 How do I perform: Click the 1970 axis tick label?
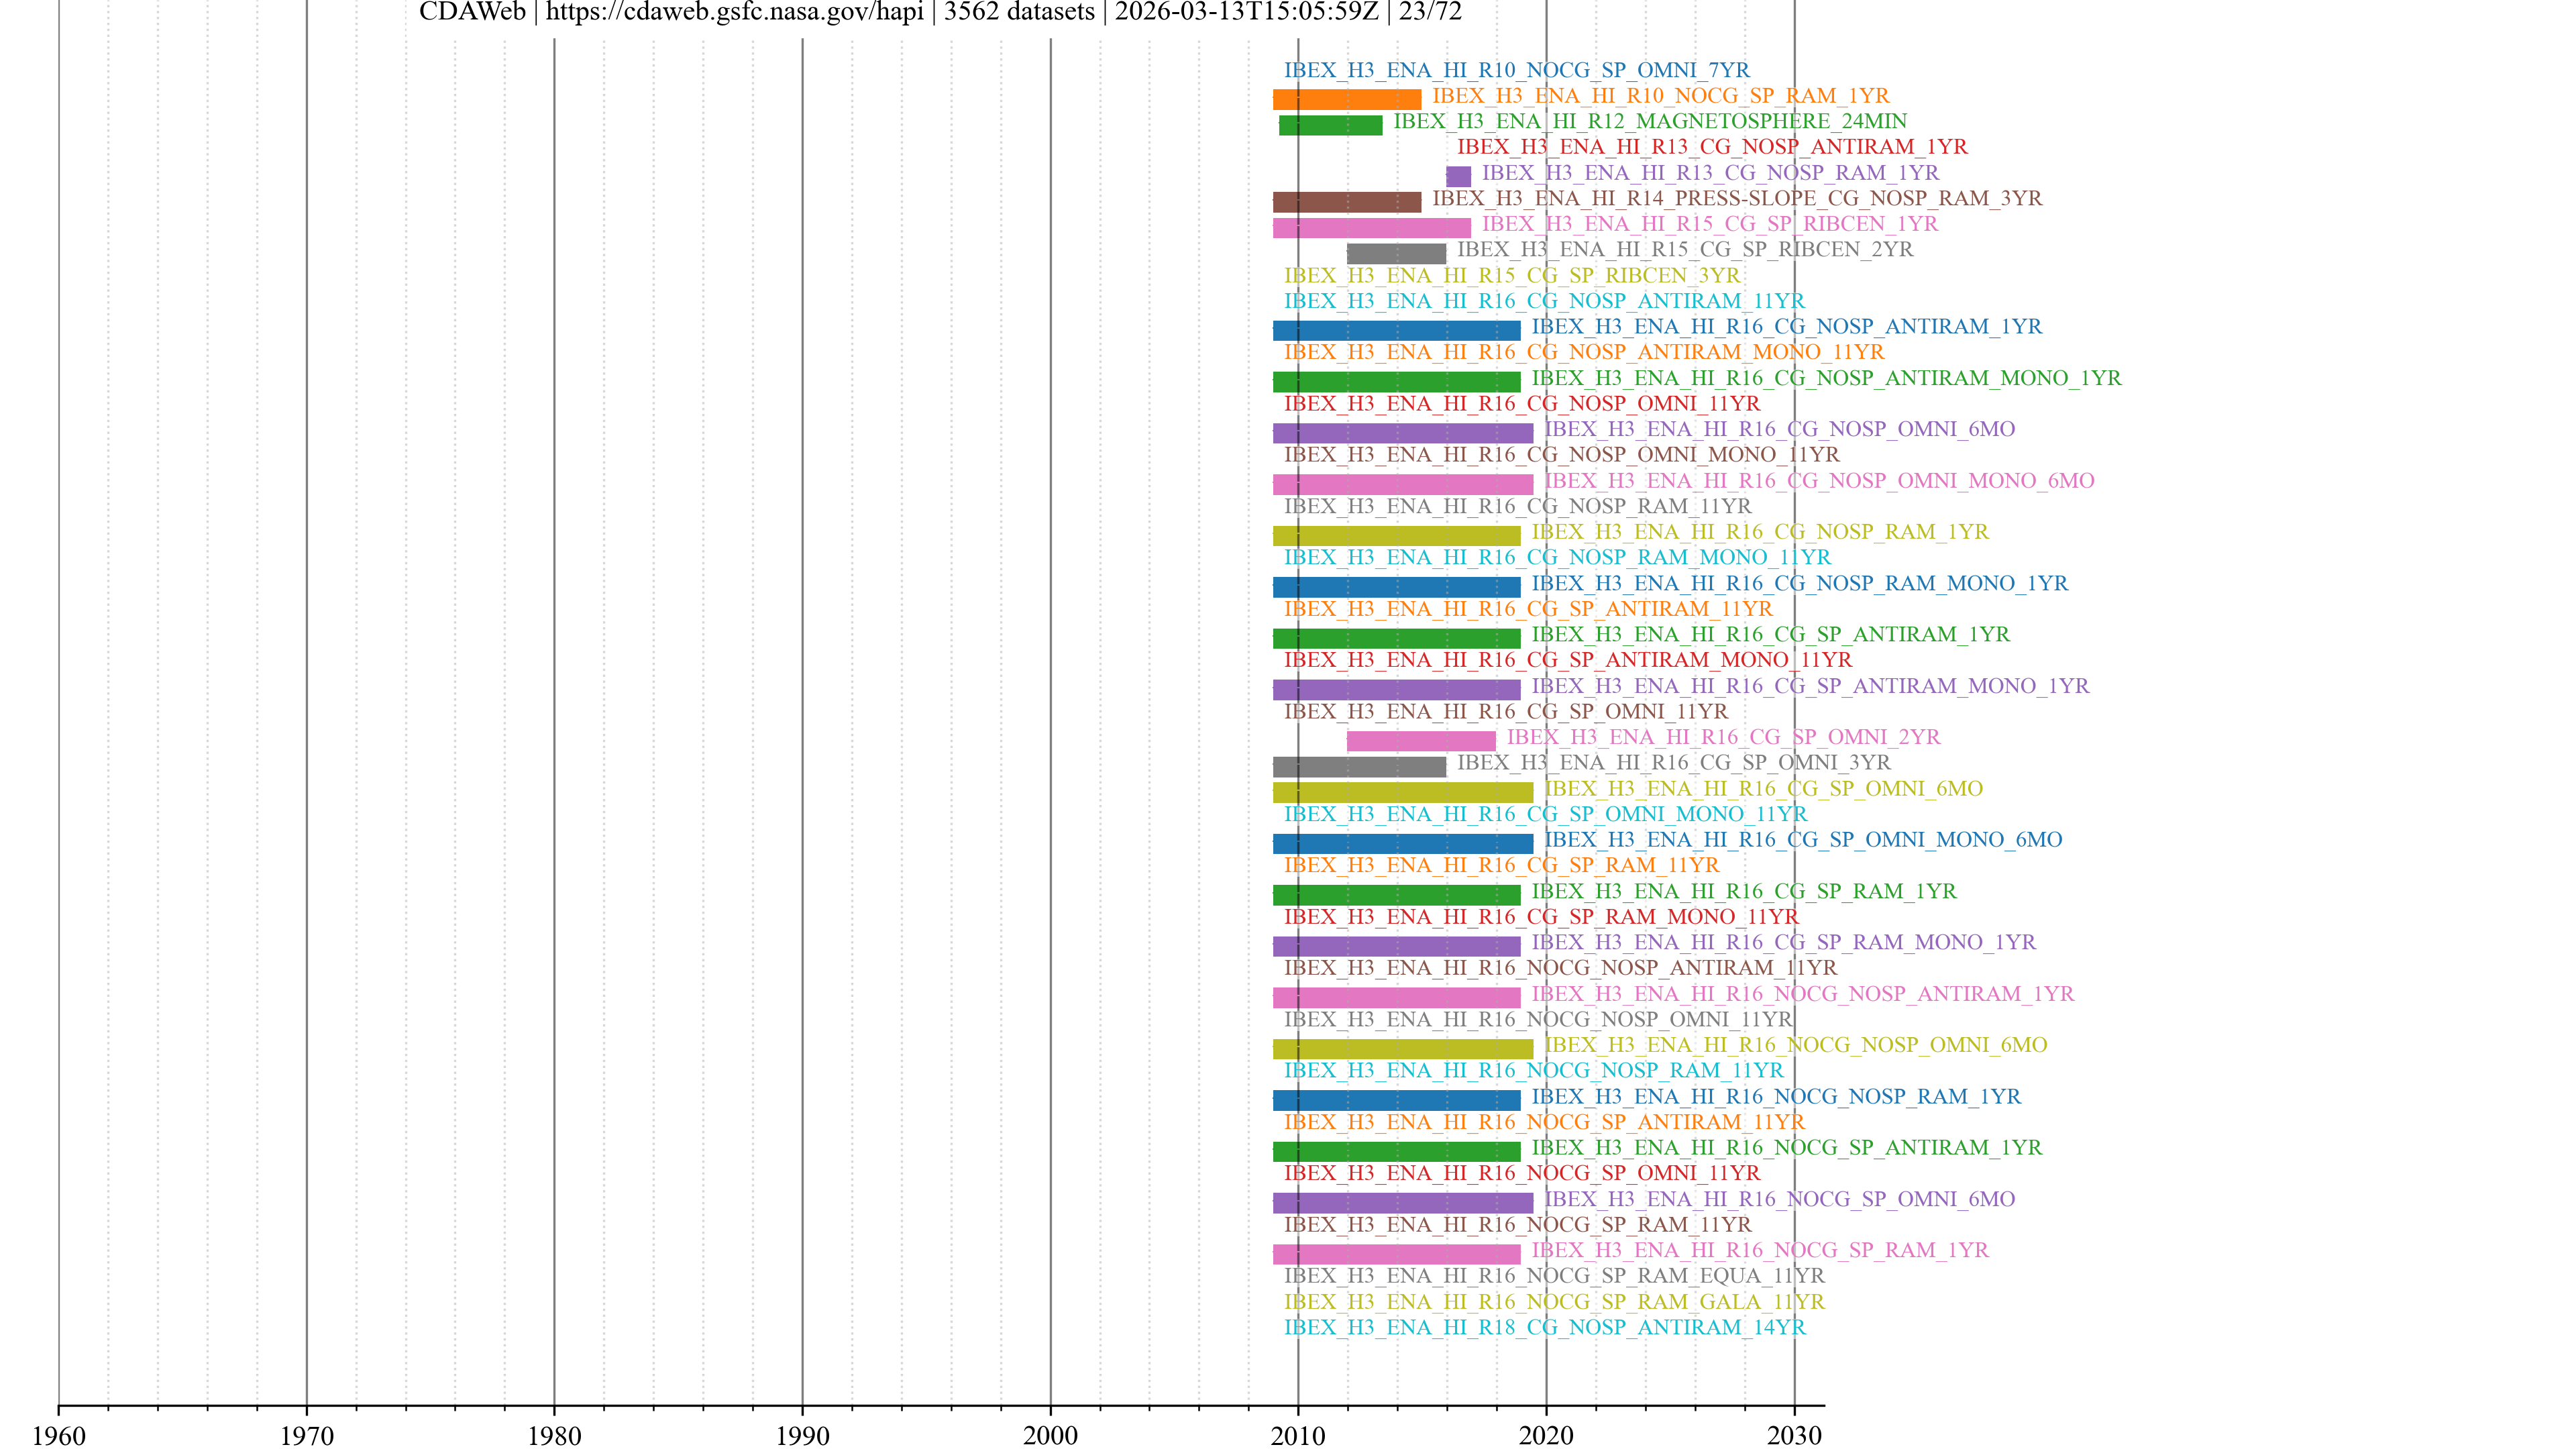click(x=306, y=1436)
